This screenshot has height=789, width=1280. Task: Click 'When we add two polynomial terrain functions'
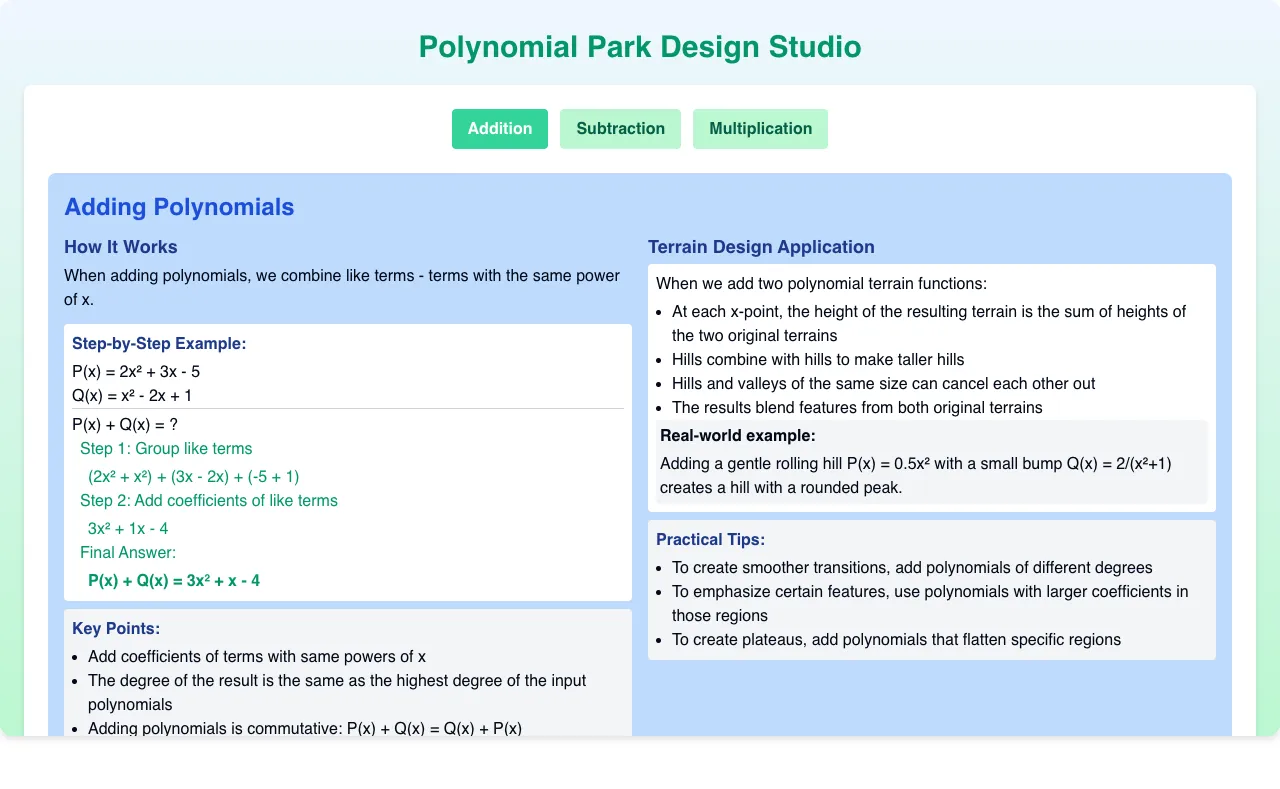coord(821,284)
